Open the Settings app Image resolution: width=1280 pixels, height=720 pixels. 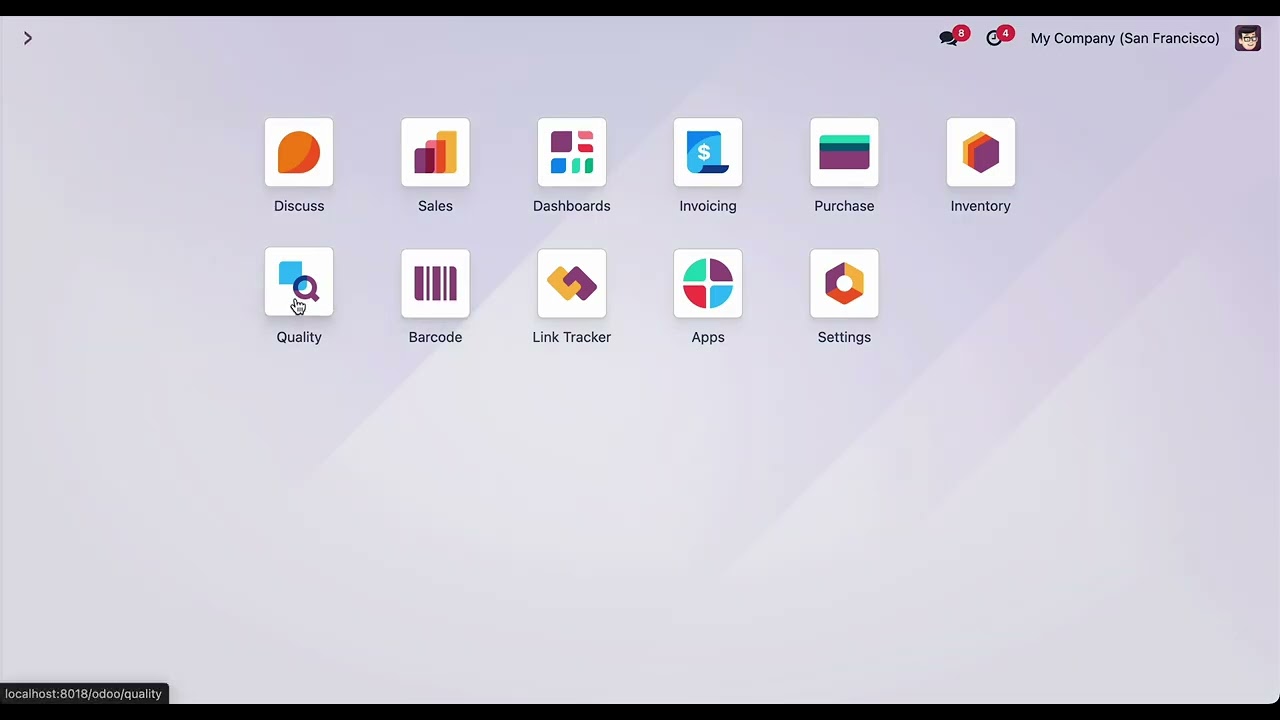point(844,283)
